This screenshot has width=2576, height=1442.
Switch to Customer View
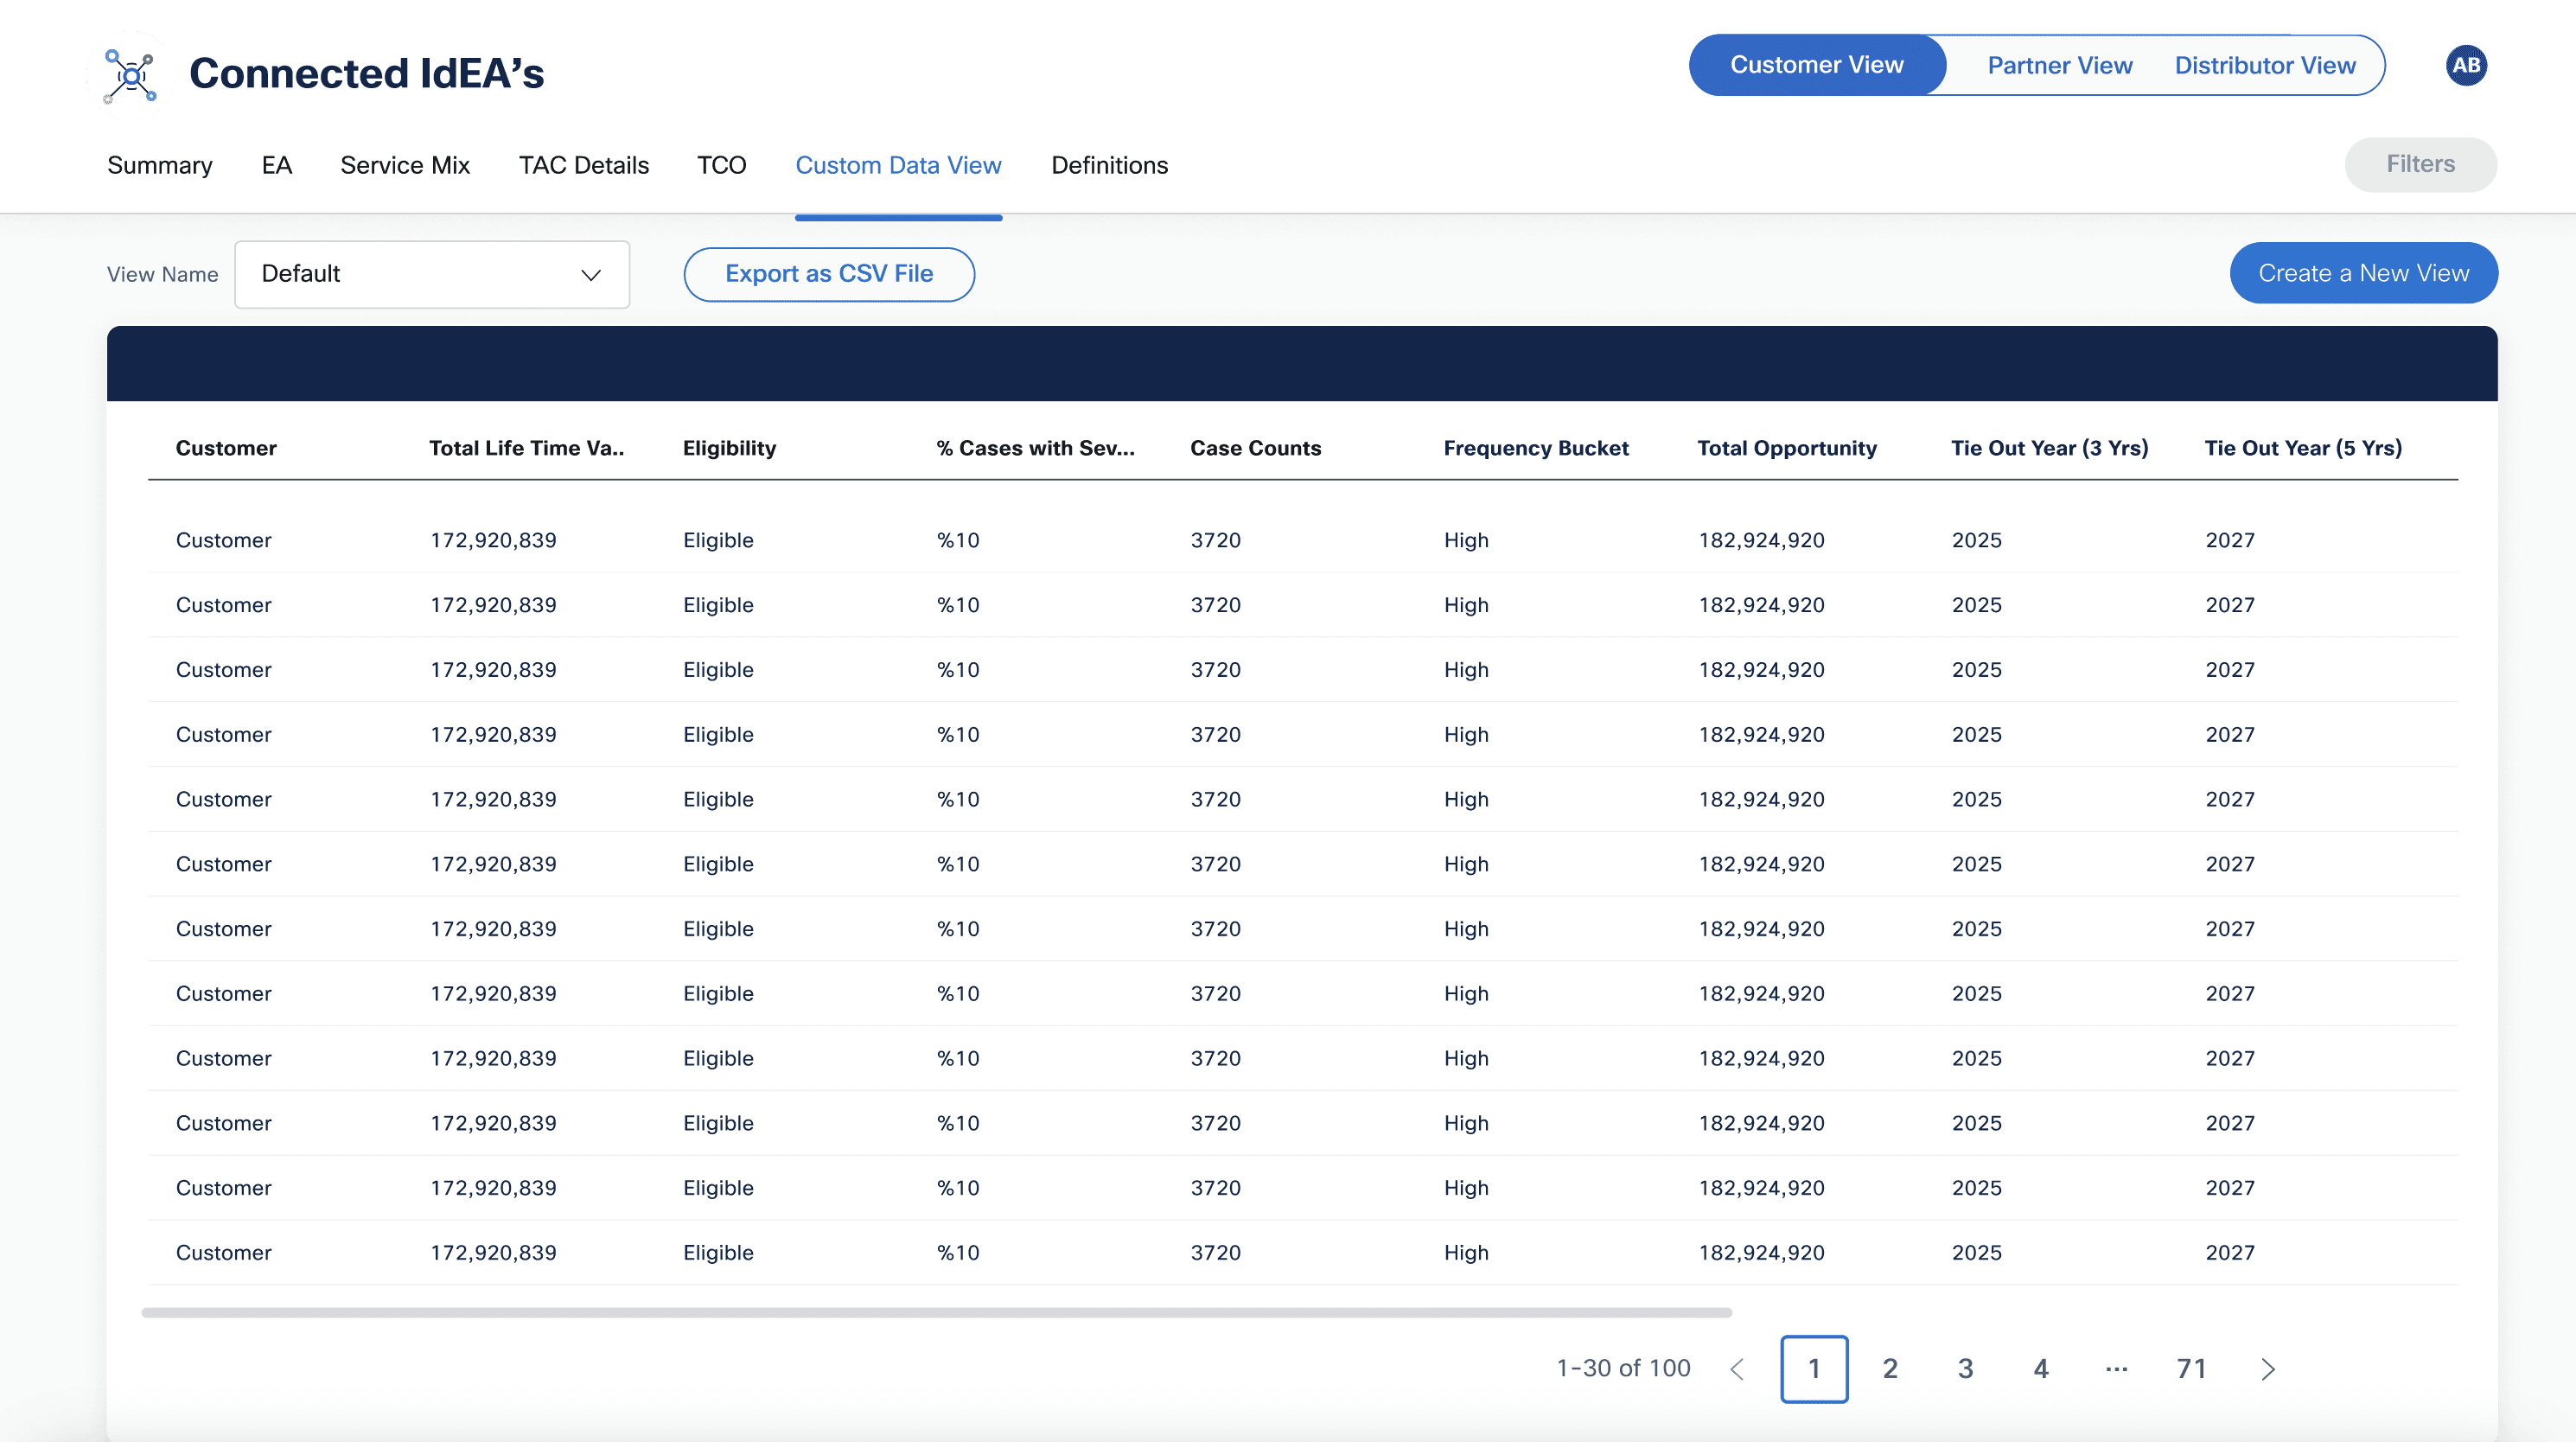[1817, 65]
